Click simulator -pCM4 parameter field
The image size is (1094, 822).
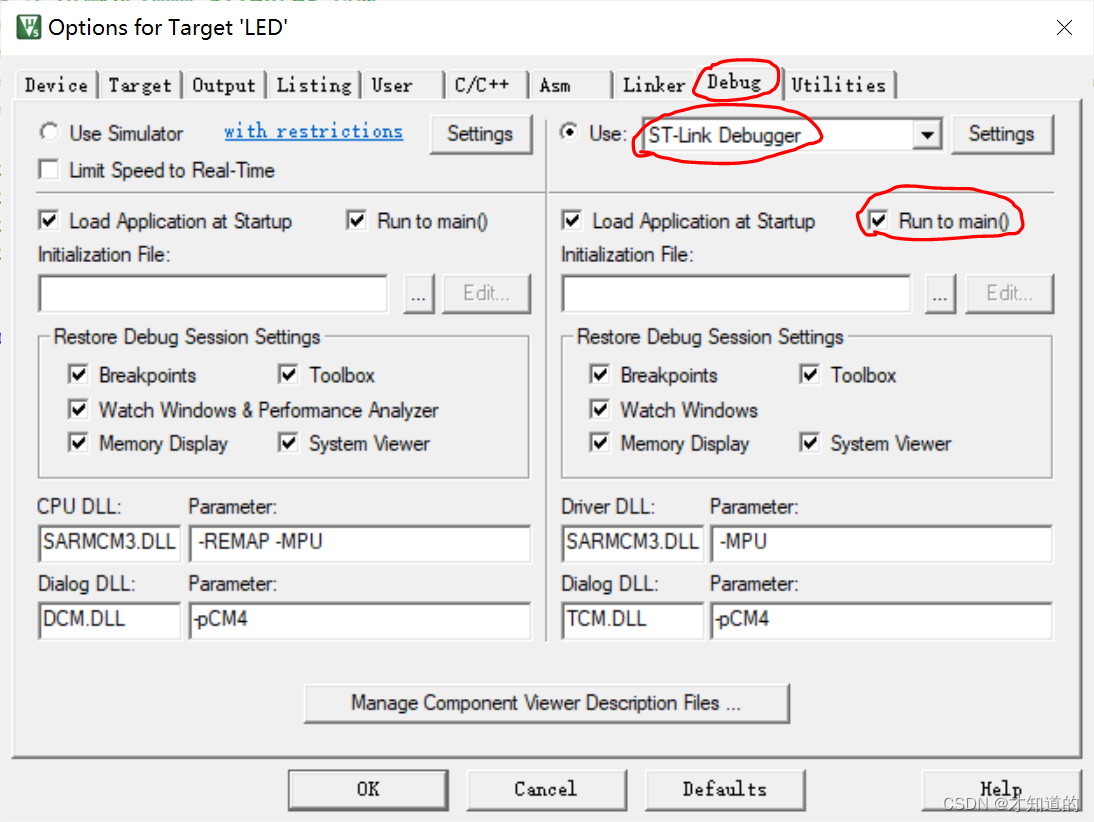click(360, 620)
